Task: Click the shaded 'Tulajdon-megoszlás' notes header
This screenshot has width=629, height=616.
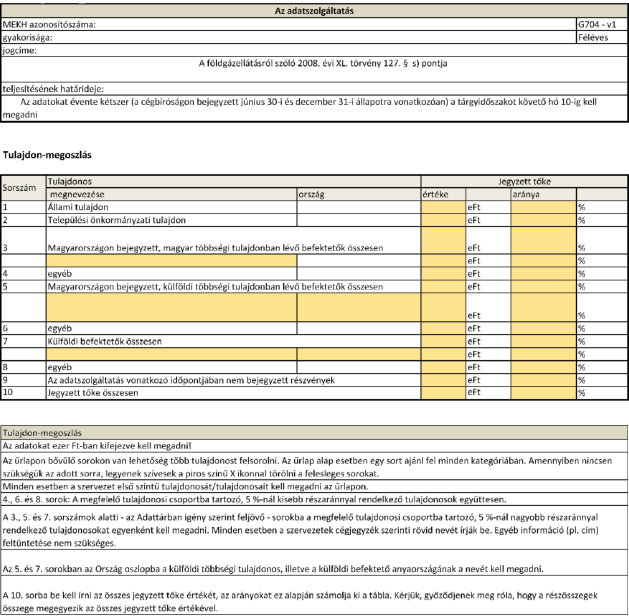Action: (x=314, y=433)
